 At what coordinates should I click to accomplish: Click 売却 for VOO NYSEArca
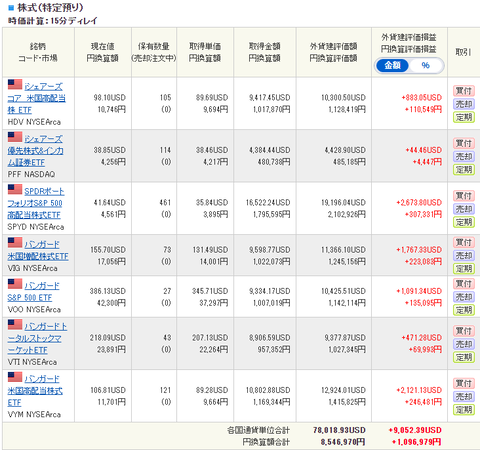click(x=463, y=297)
